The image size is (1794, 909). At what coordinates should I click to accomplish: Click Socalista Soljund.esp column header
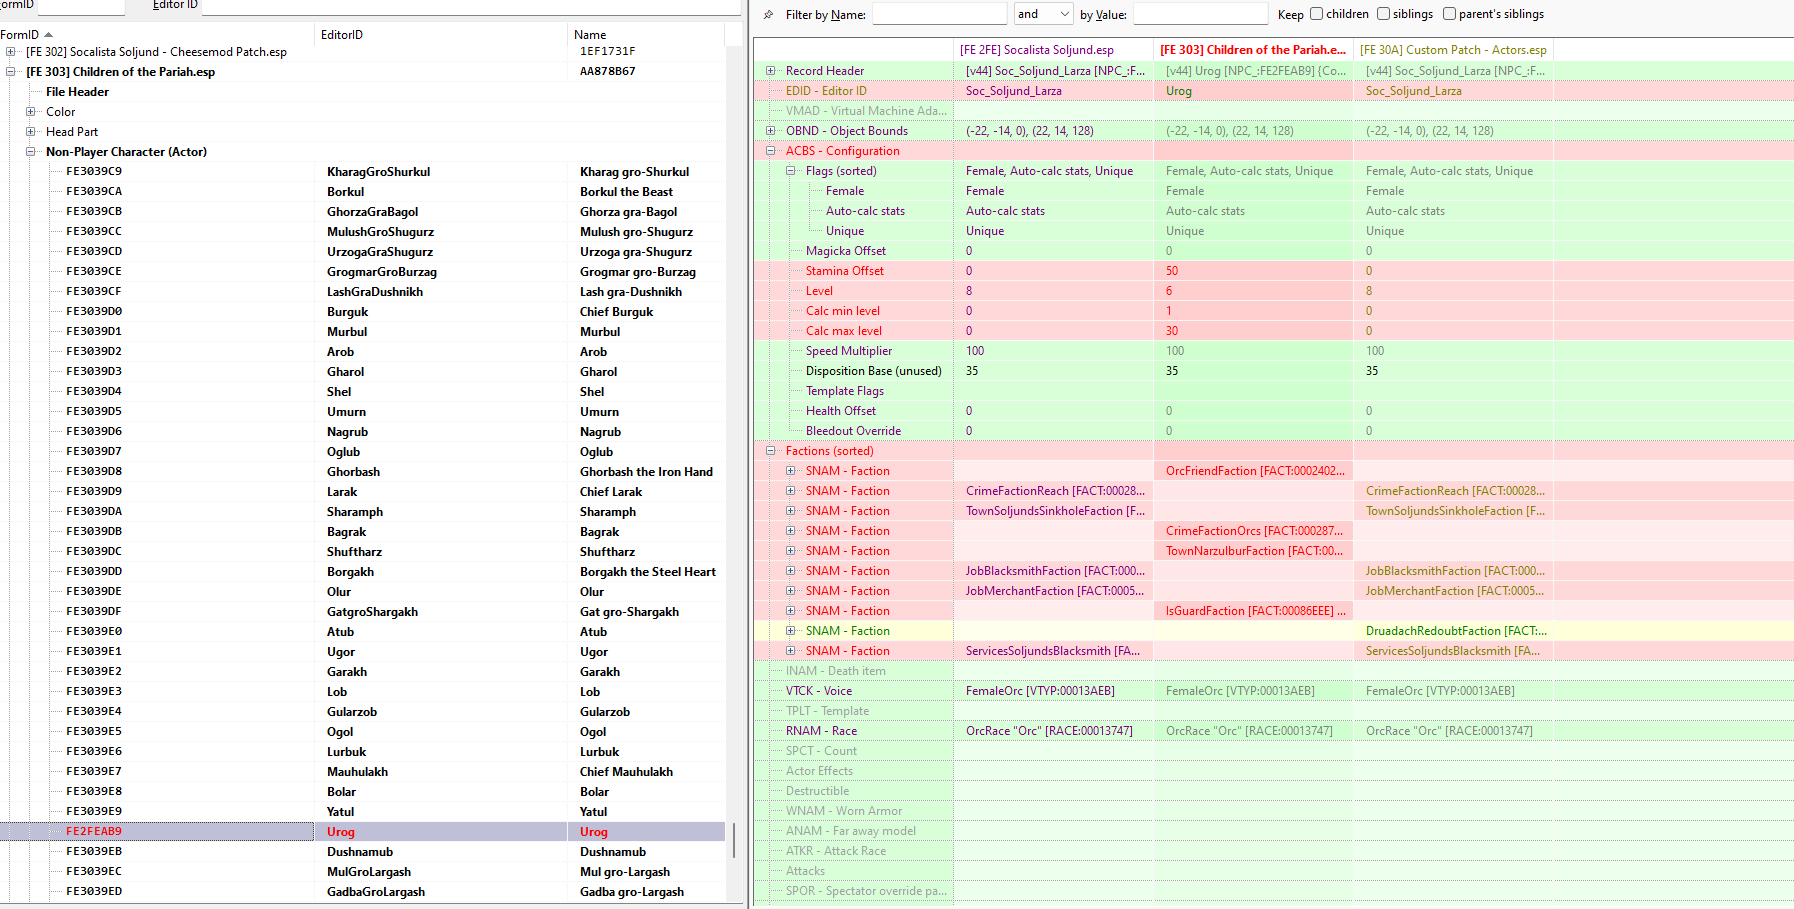(1053, 50)
